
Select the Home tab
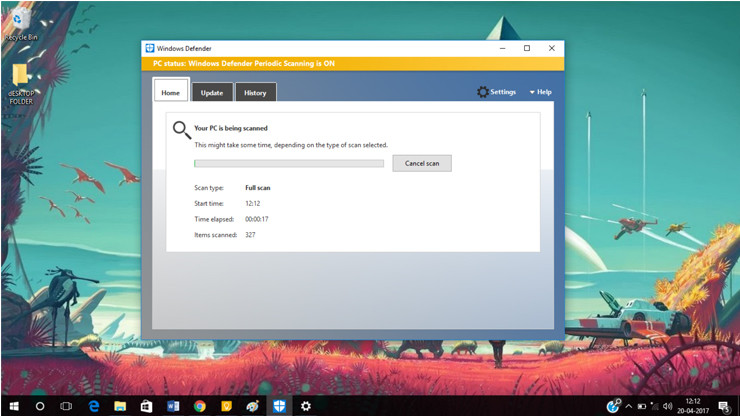[170, 92]
